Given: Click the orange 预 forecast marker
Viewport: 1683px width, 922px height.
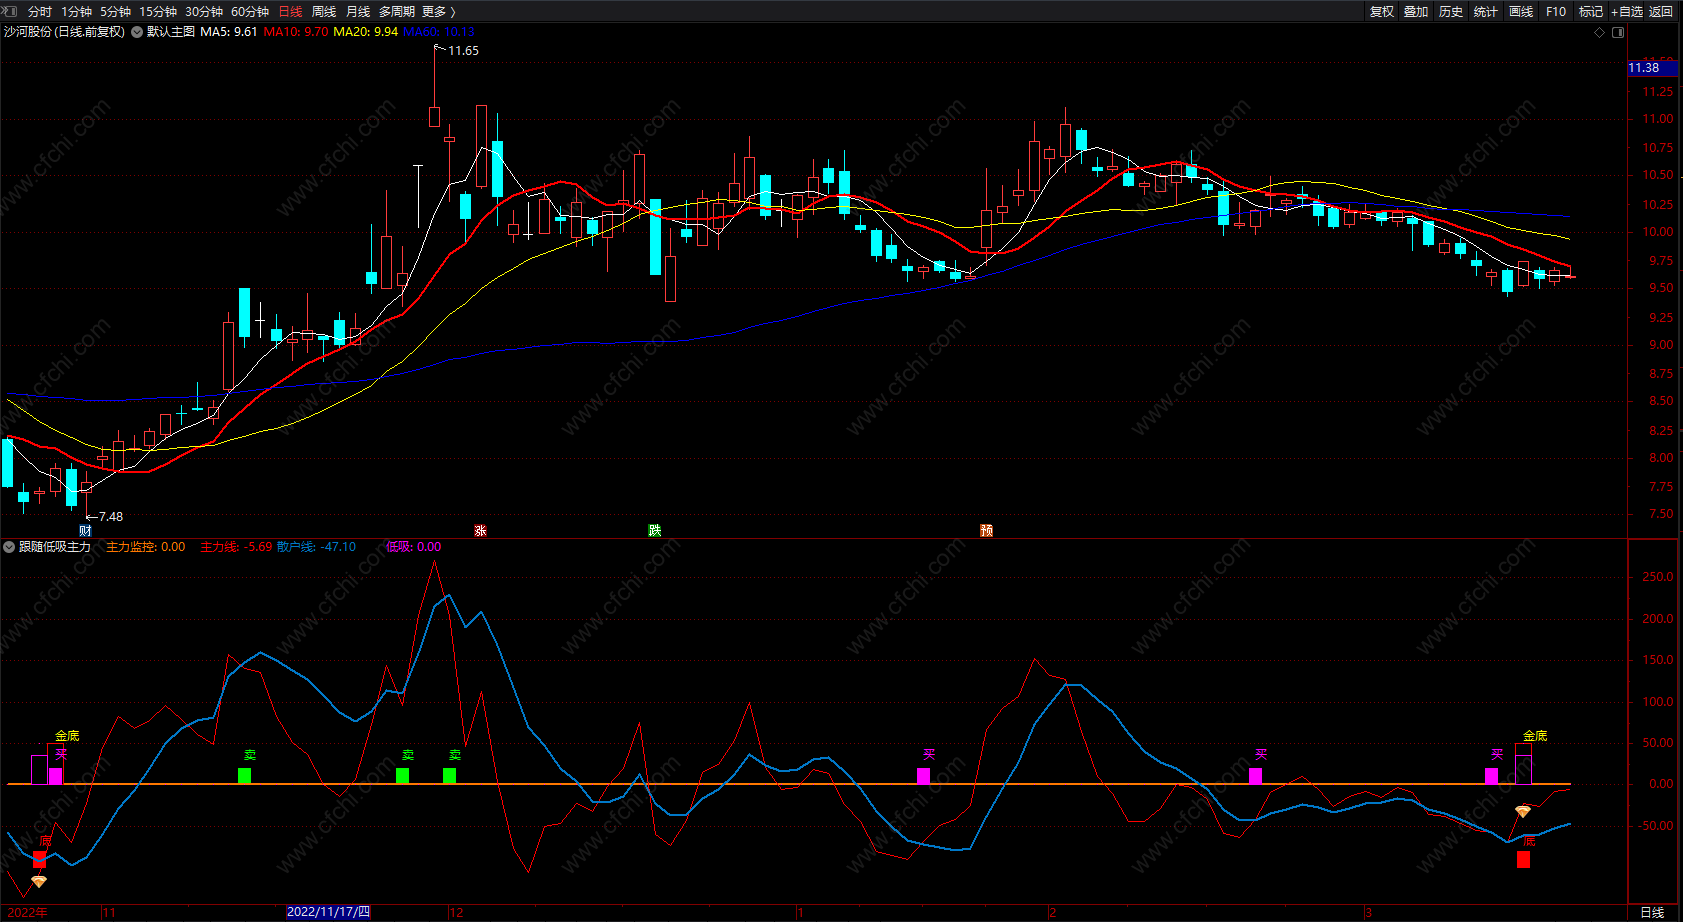Looking at the screenshot, I should point(986,530).
